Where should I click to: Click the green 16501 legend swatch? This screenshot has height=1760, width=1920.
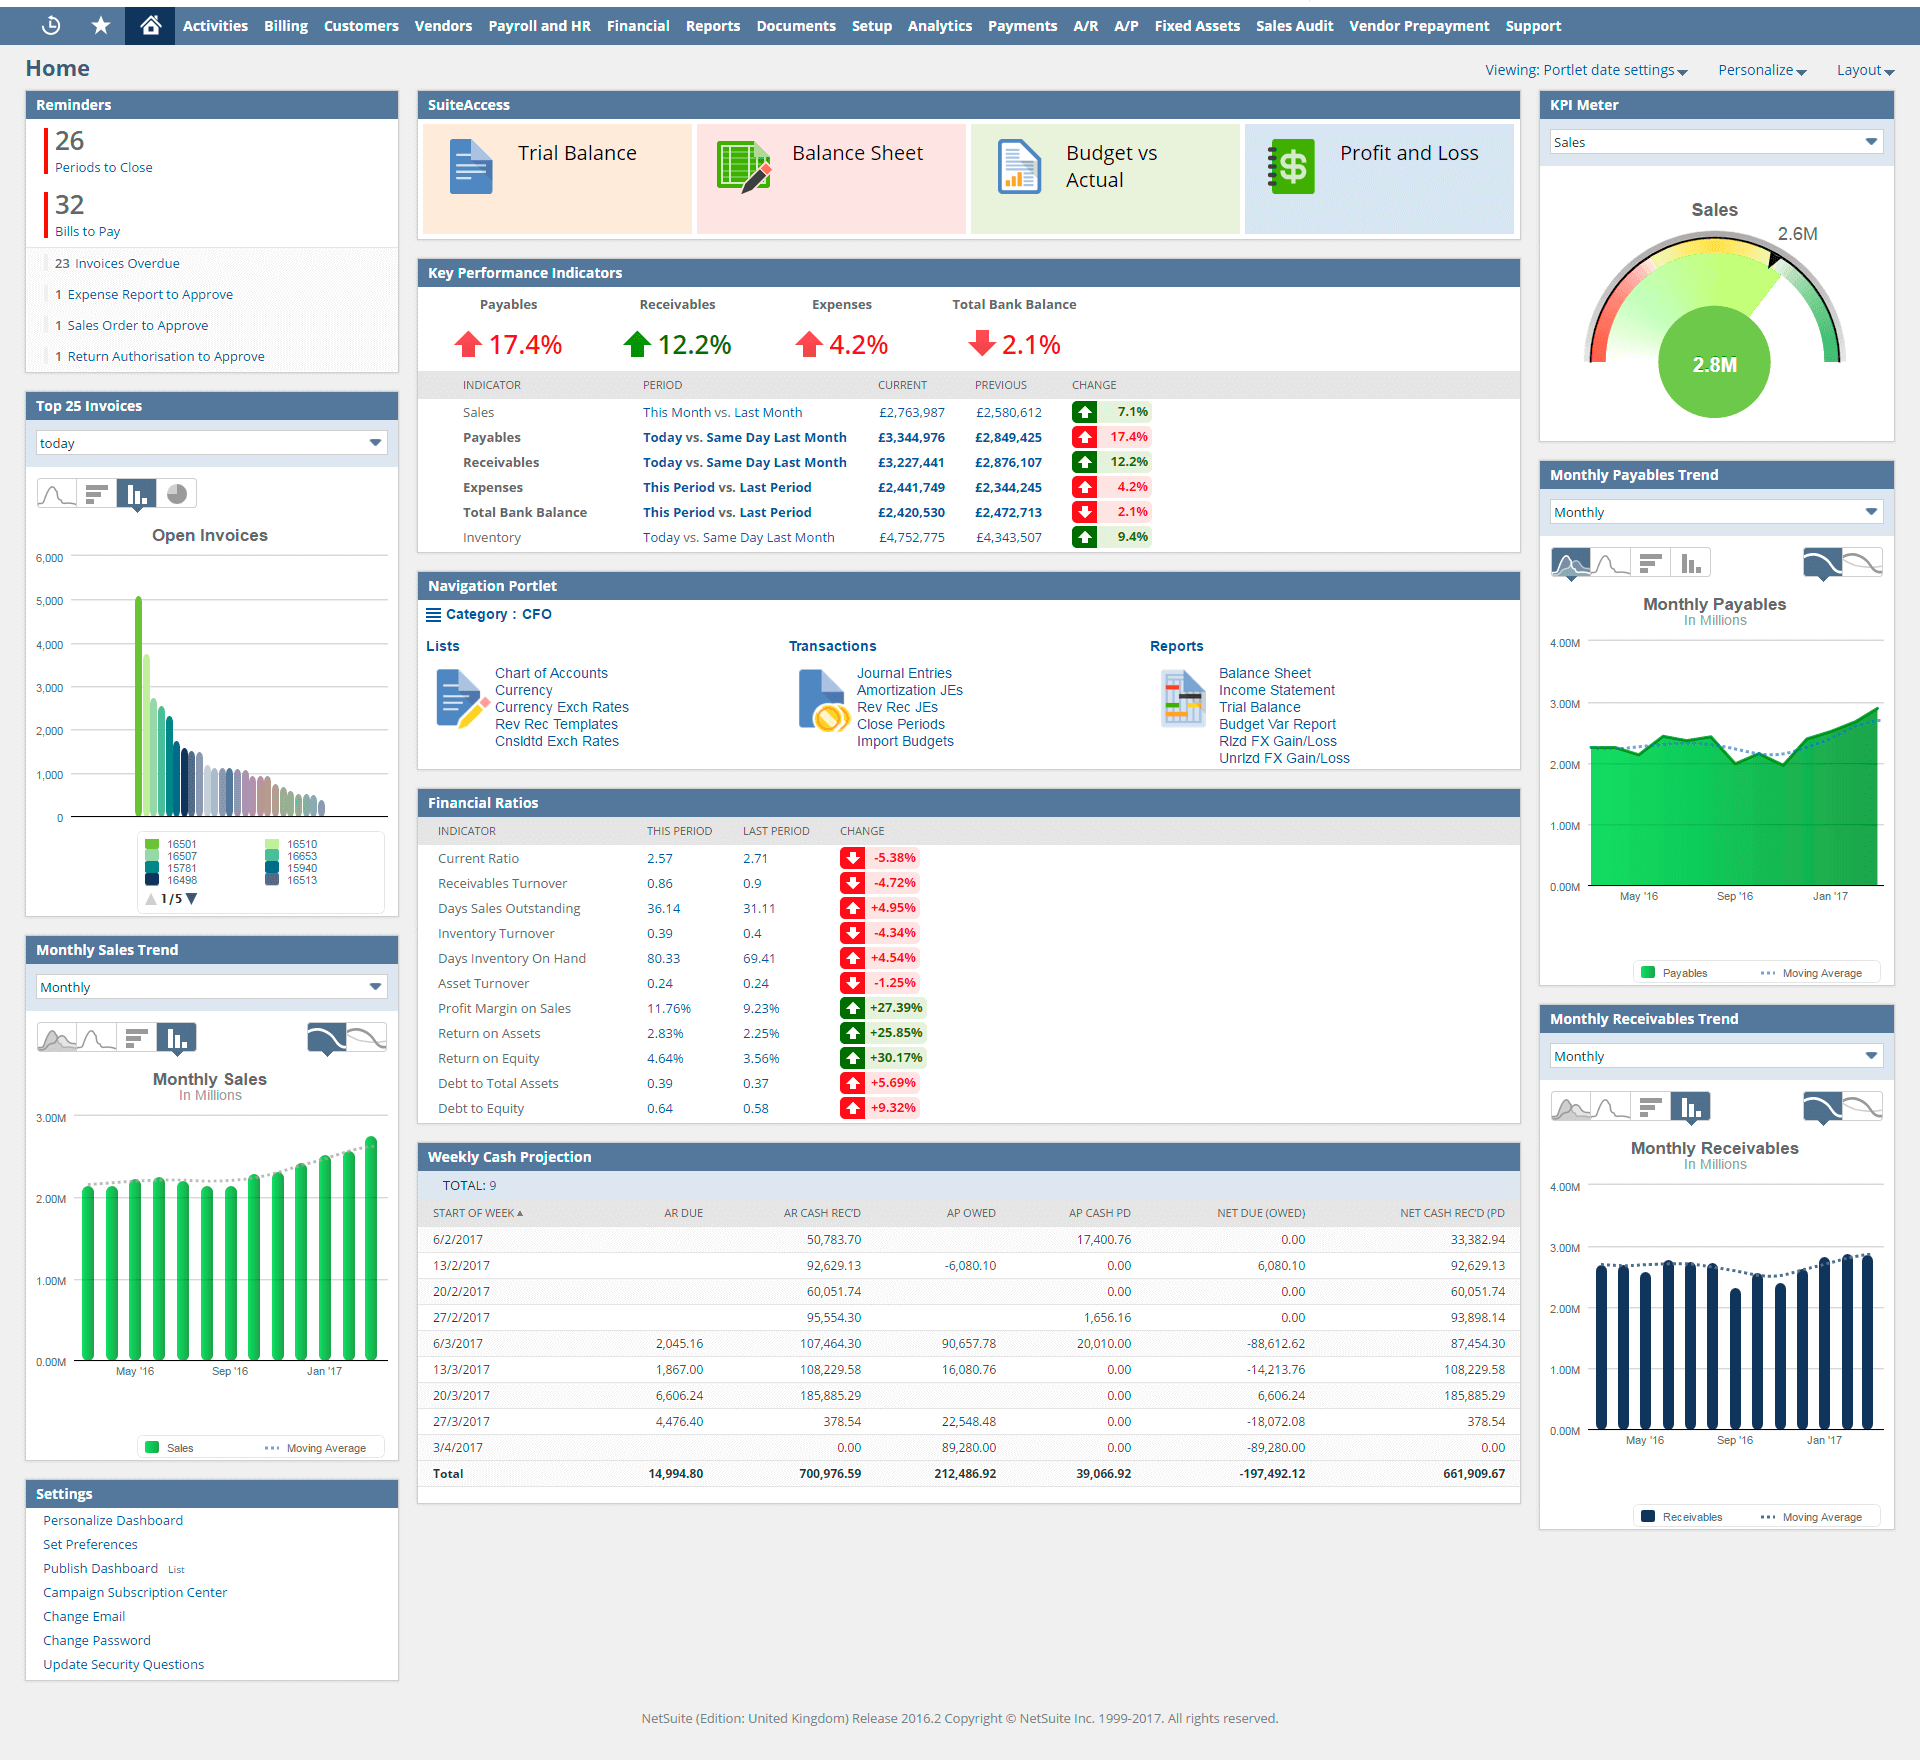152,844
